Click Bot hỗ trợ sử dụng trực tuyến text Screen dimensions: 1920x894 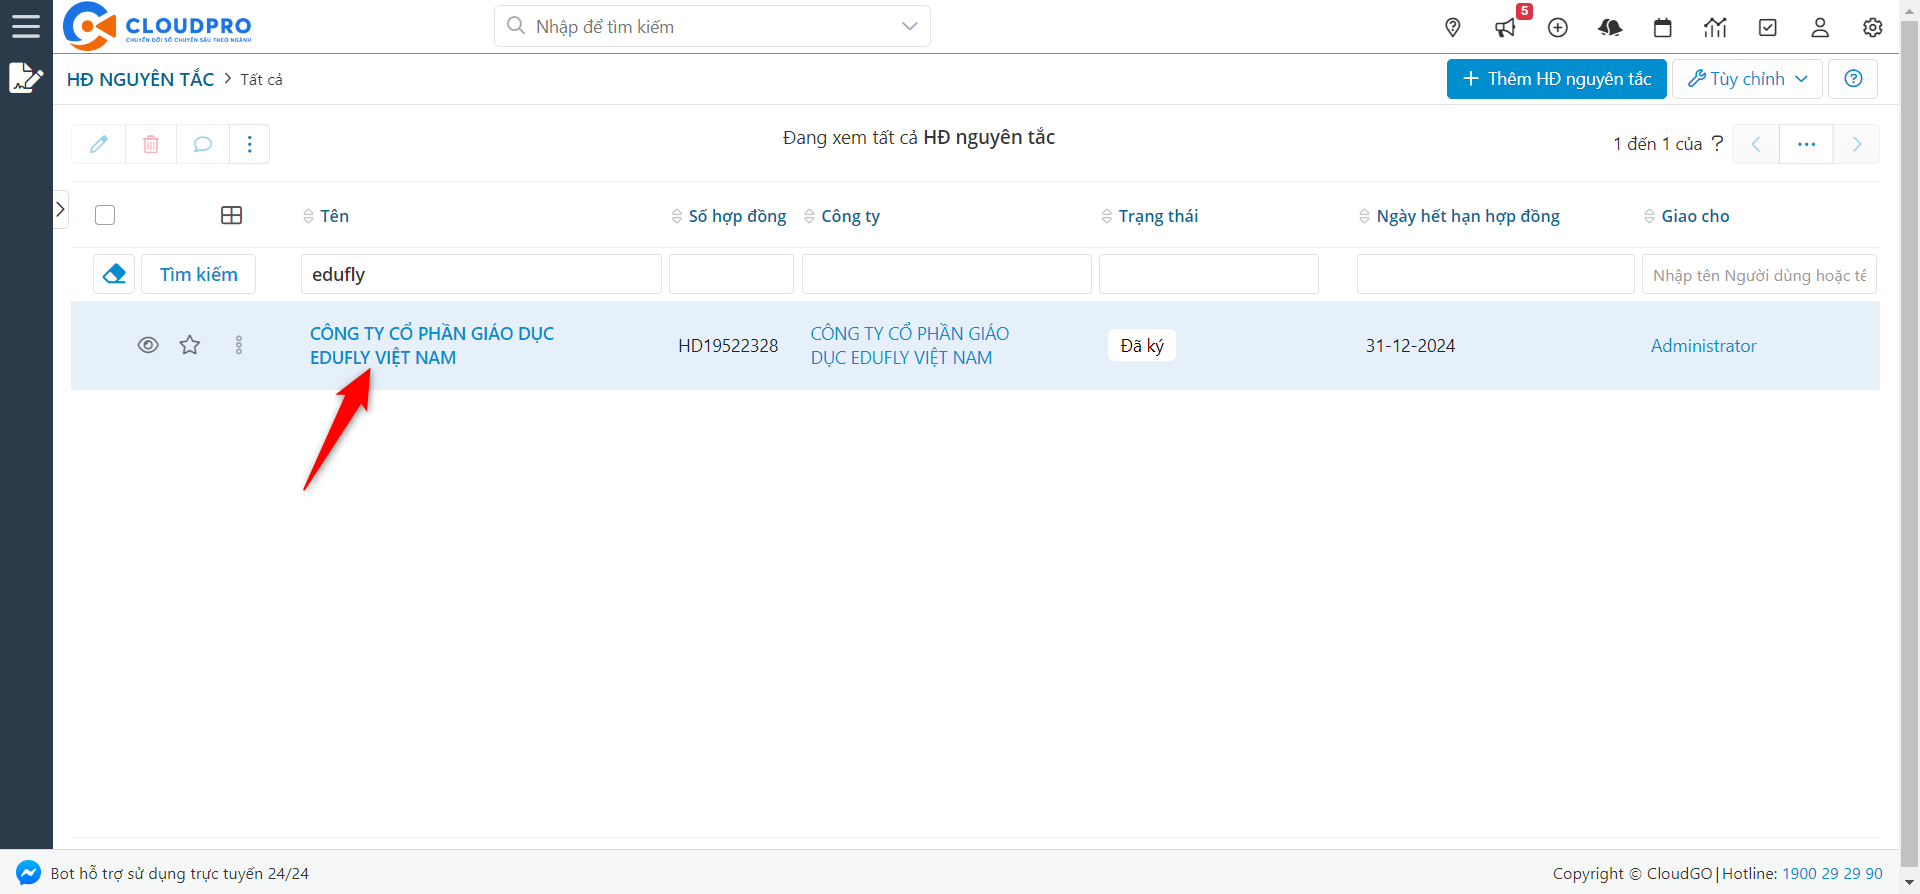pyautogui.click(x=180, y=873)
